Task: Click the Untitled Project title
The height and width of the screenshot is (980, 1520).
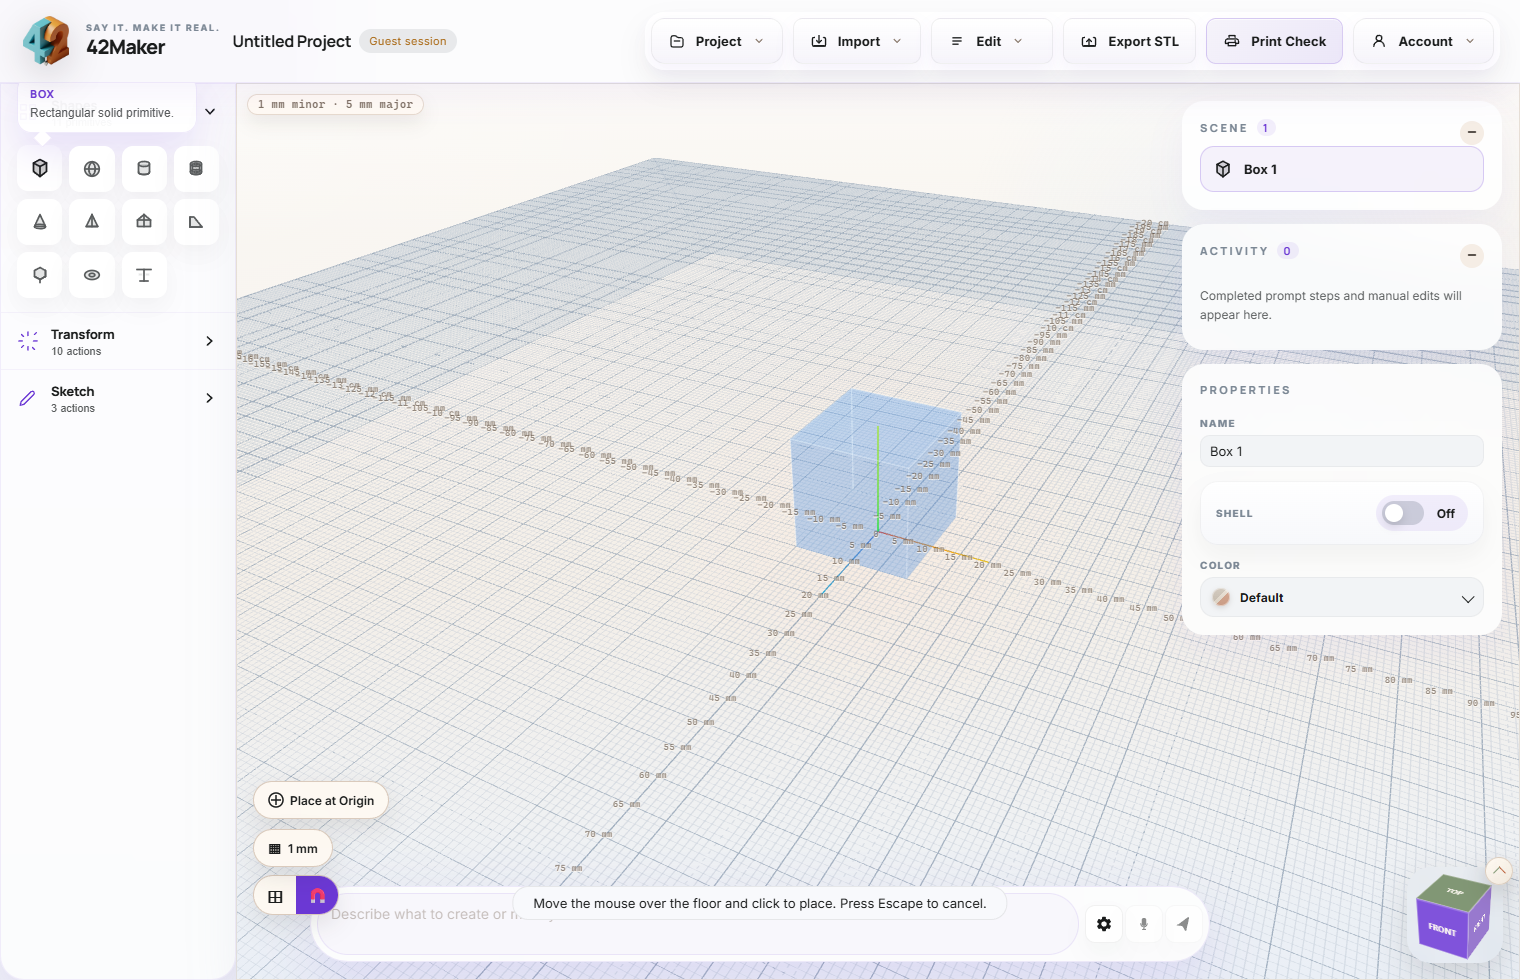Action: coord(292,41)
